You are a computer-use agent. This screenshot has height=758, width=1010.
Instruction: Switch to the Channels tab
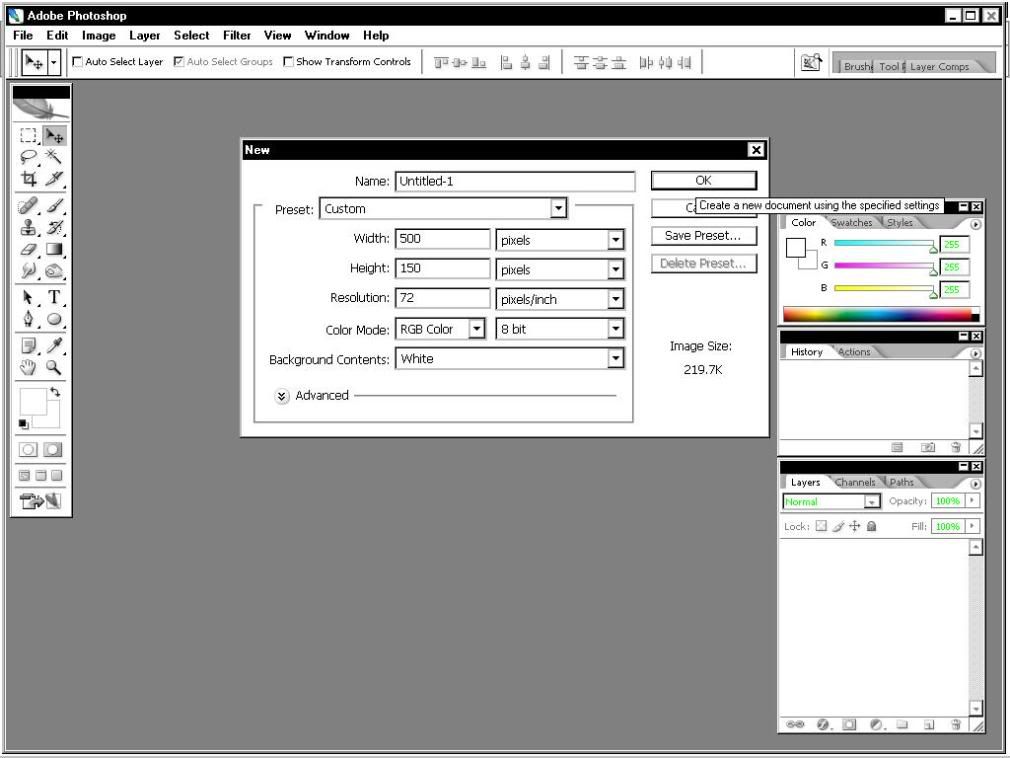pos(855,482)
